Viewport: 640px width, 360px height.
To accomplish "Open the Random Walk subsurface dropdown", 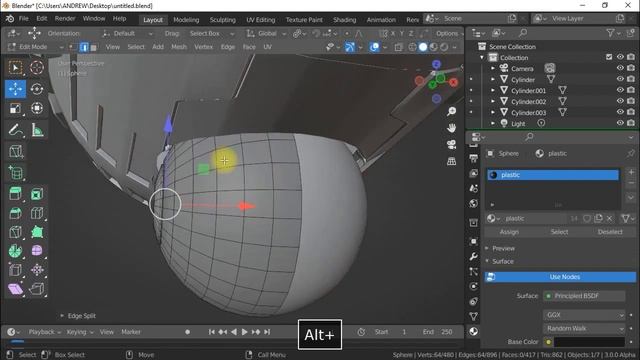I will click(584, 329).
